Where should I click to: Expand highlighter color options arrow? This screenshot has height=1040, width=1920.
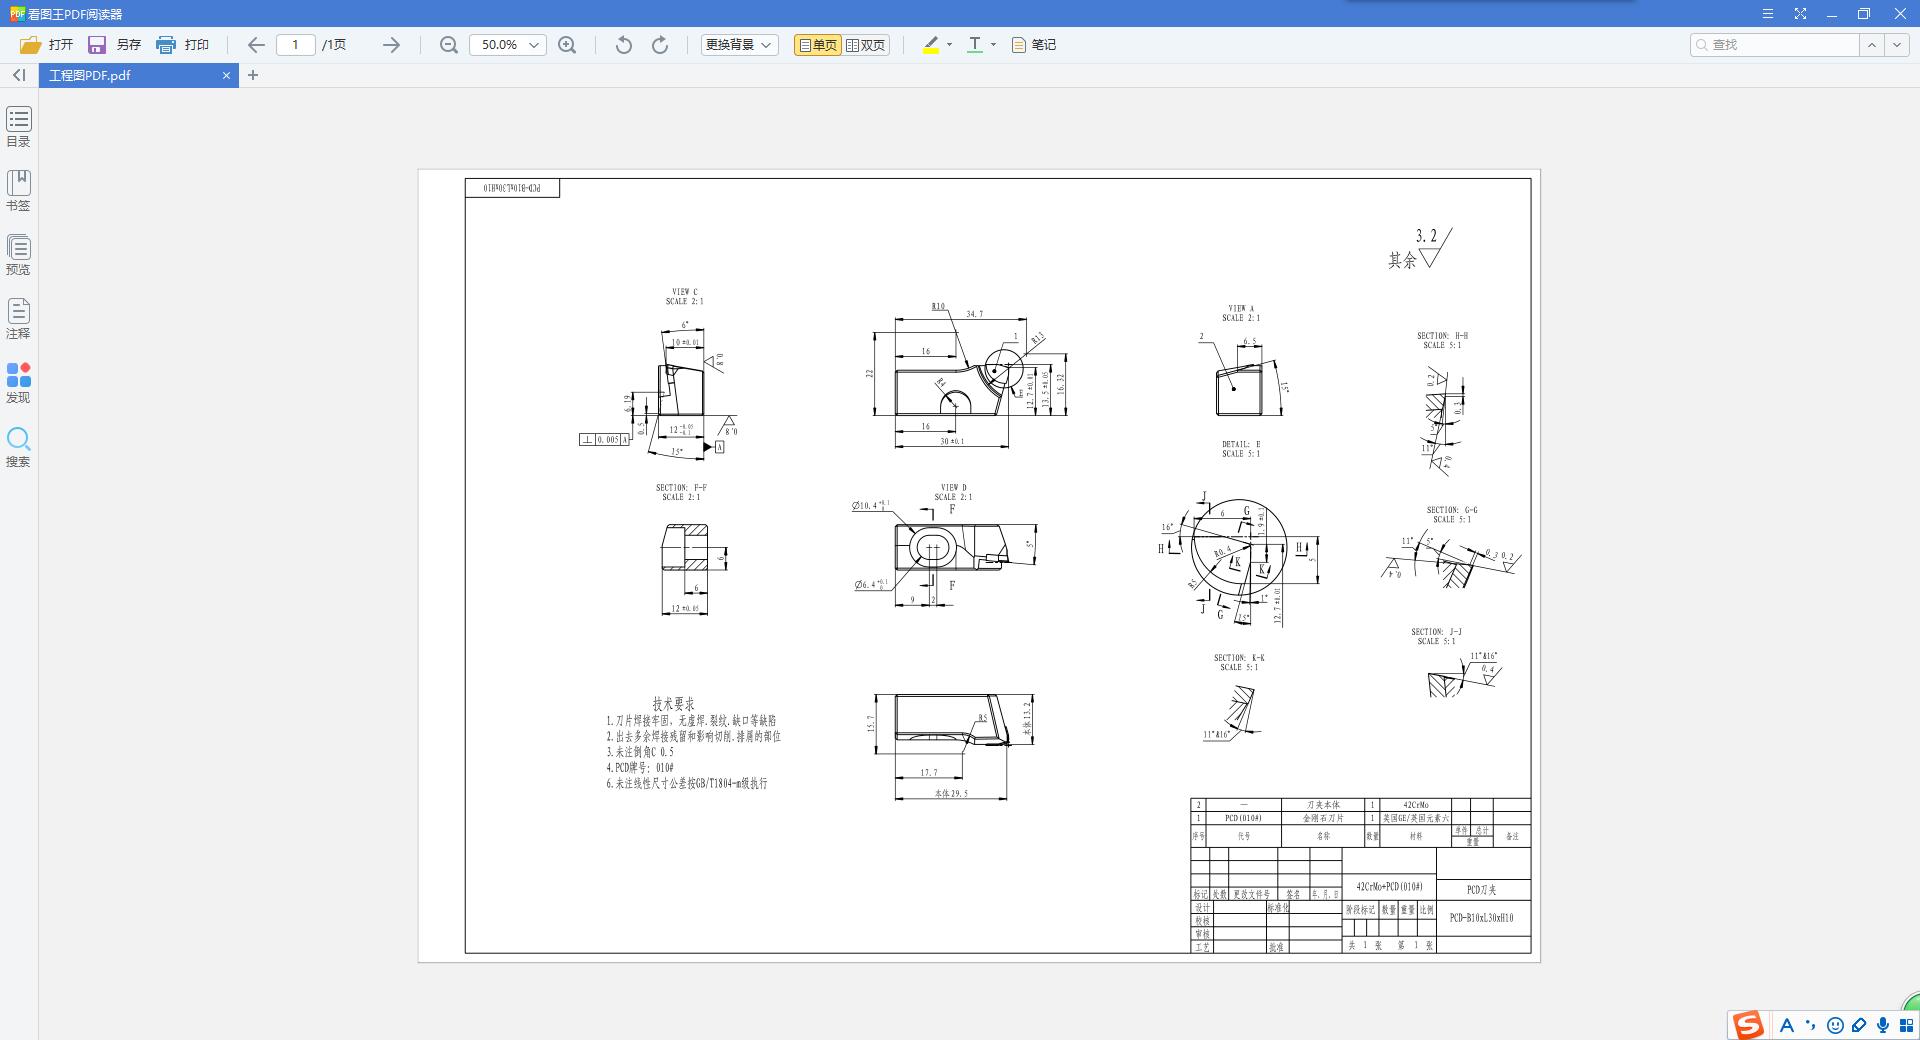click(x=949, y=45)
